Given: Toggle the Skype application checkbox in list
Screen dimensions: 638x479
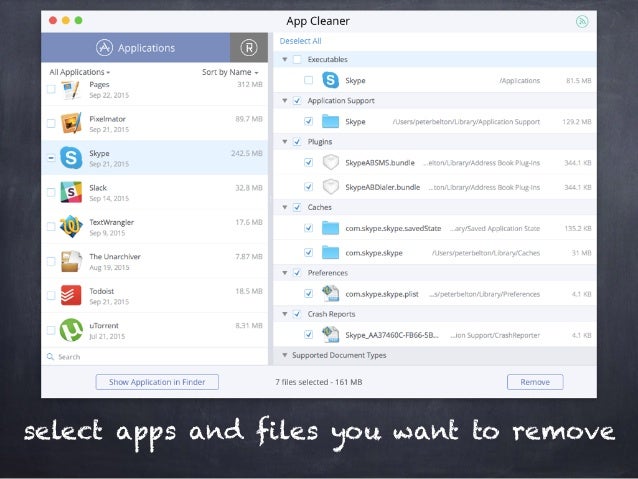Looking at the screenshot, I should (51, 157).
